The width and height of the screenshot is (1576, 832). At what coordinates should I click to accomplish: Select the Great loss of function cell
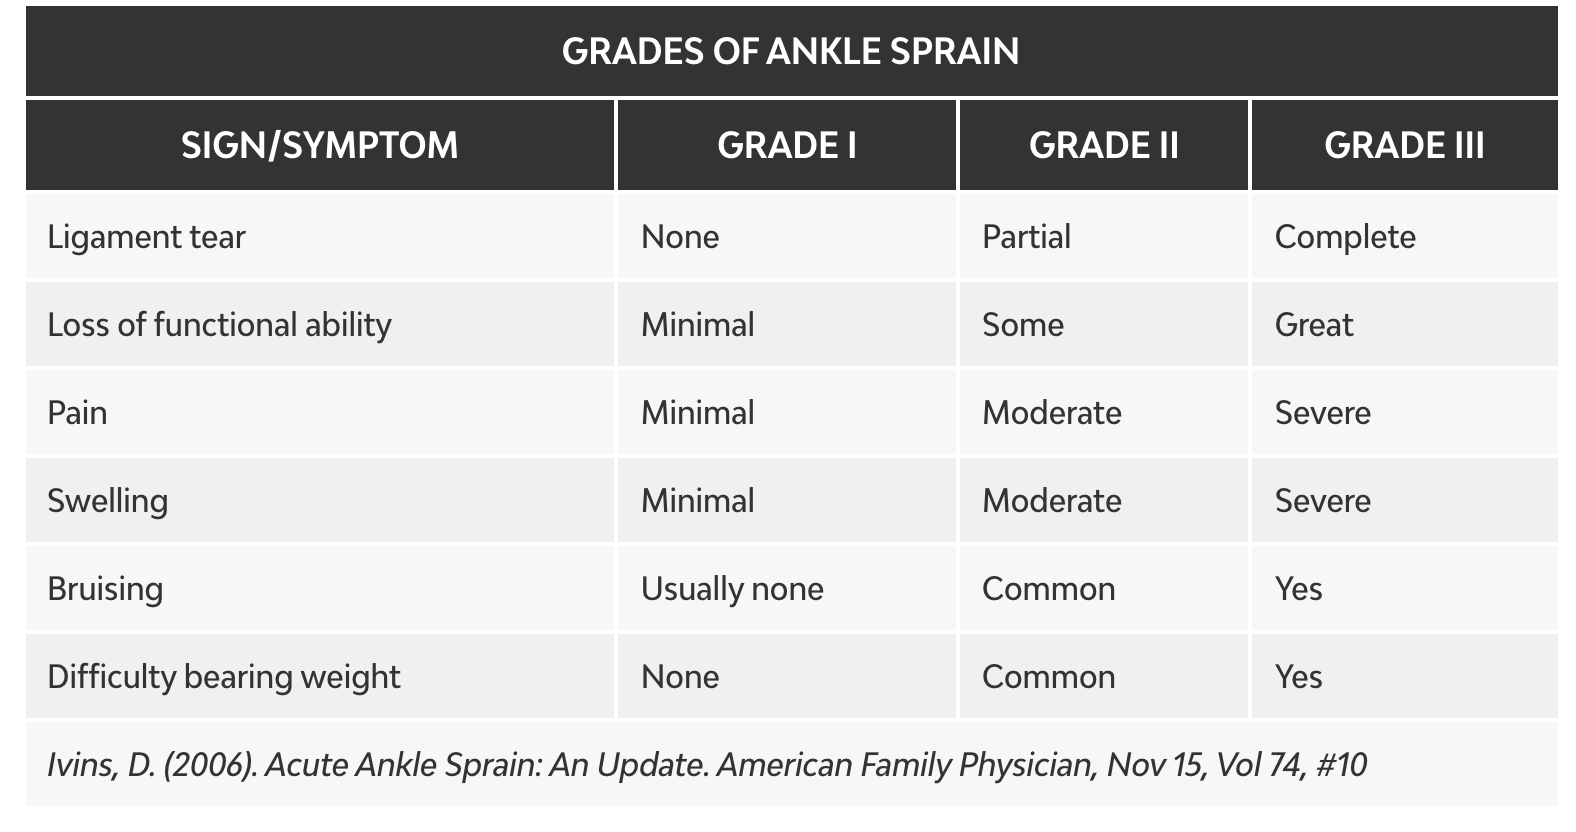coord(1314,325)
